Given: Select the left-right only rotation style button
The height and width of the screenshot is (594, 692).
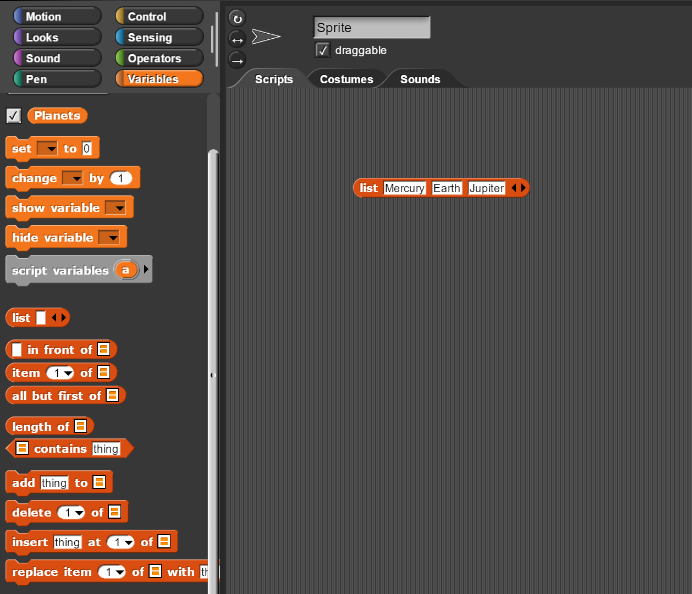Looking at the screenshot, I should [x=237, y=38].
